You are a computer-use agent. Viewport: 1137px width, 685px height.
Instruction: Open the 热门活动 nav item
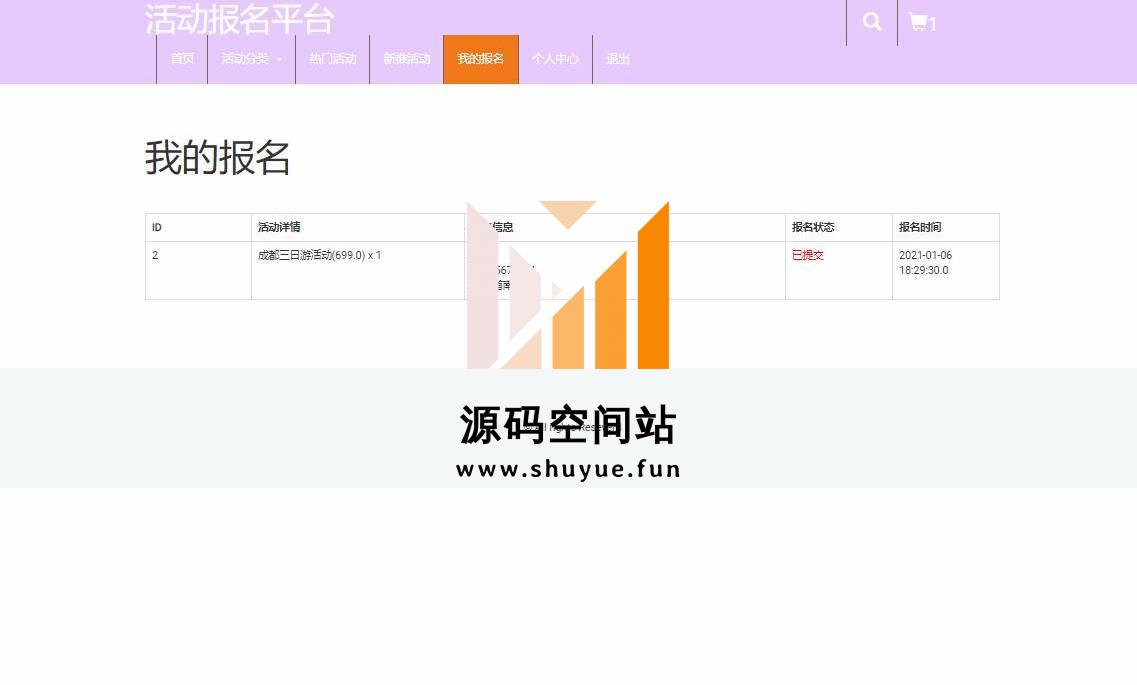tap(332, 59)
